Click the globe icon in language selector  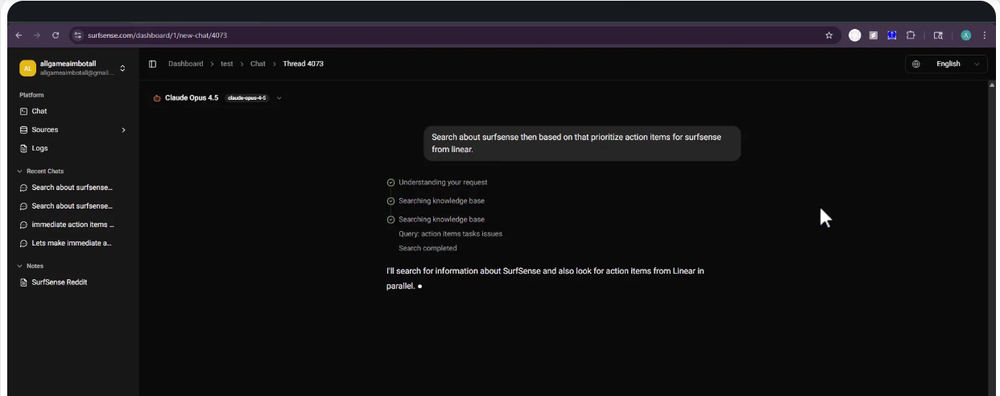[x=916, y=64]
